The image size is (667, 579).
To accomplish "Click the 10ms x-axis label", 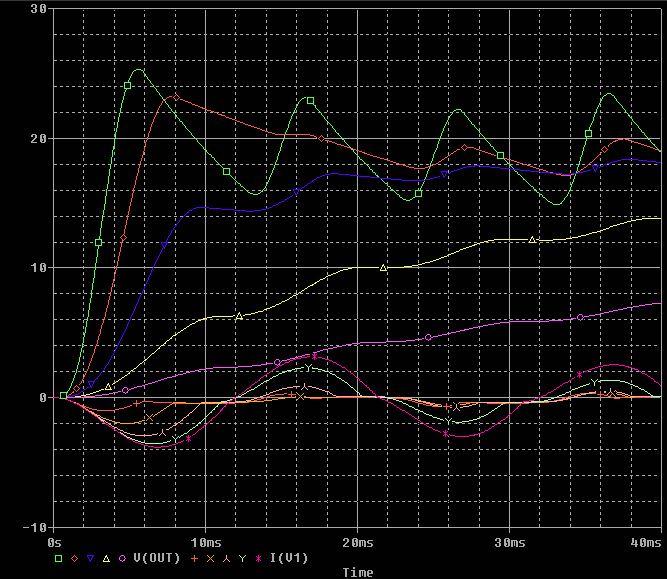I will tap(206, 543).
